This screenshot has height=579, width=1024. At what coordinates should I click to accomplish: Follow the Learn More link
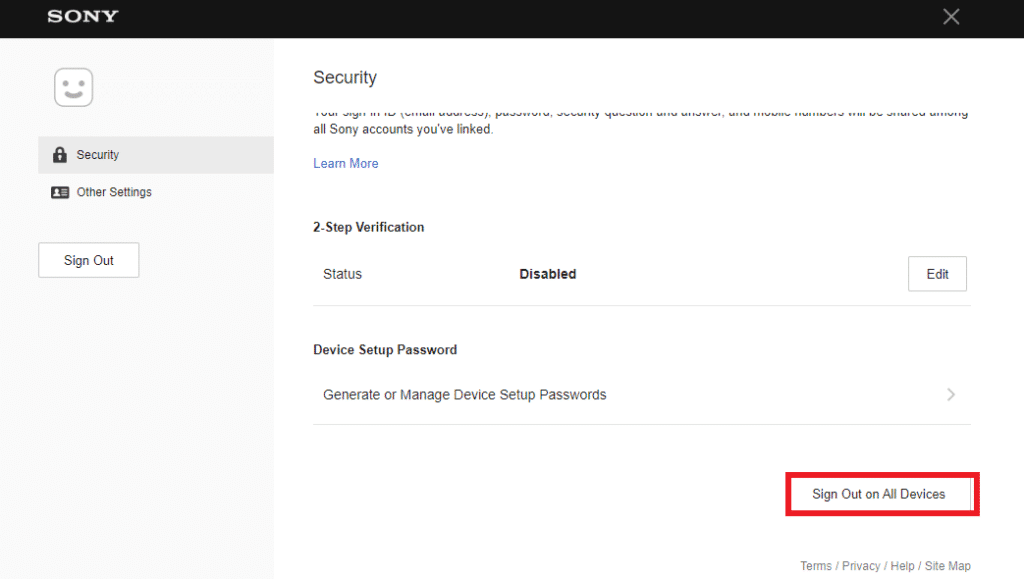(x=345, y=163)
